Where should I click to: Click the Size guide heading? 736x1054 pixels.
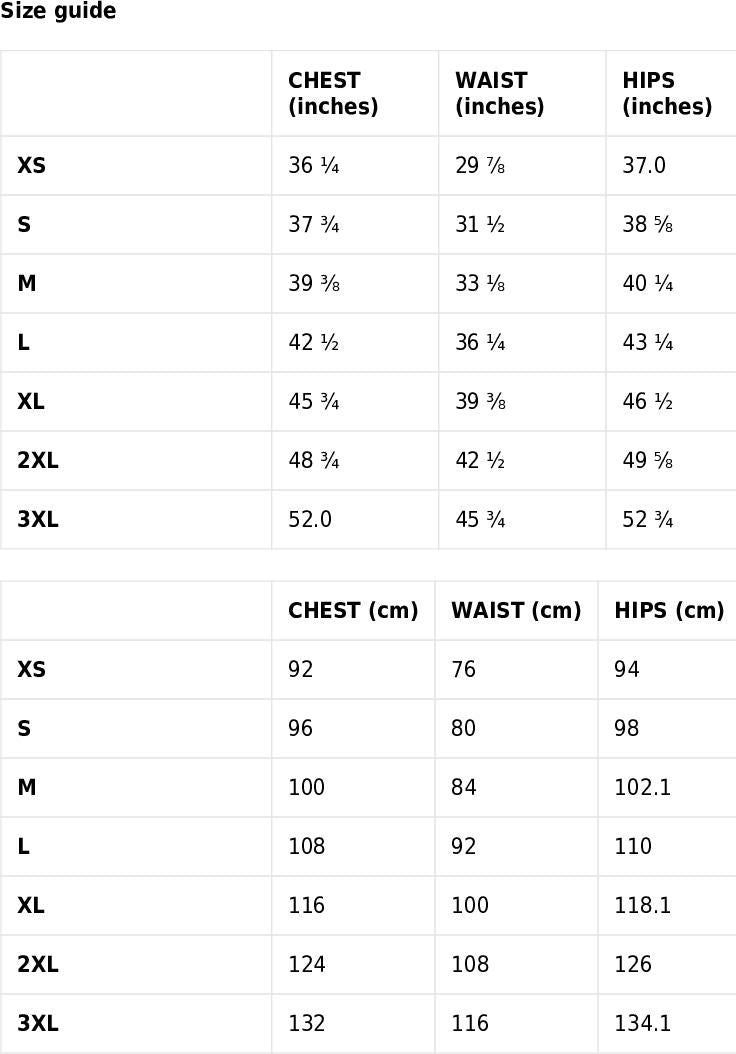58,12
